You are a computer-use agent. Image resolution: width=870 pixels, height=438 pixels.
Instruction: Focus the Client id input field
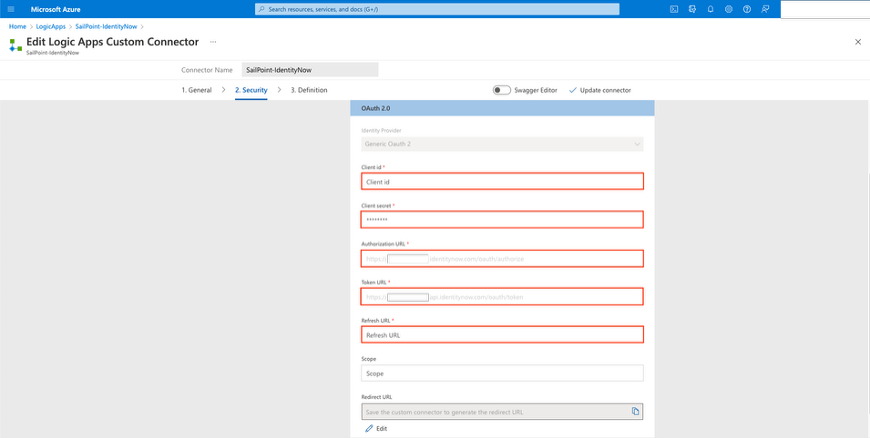[x=502, y=182]
